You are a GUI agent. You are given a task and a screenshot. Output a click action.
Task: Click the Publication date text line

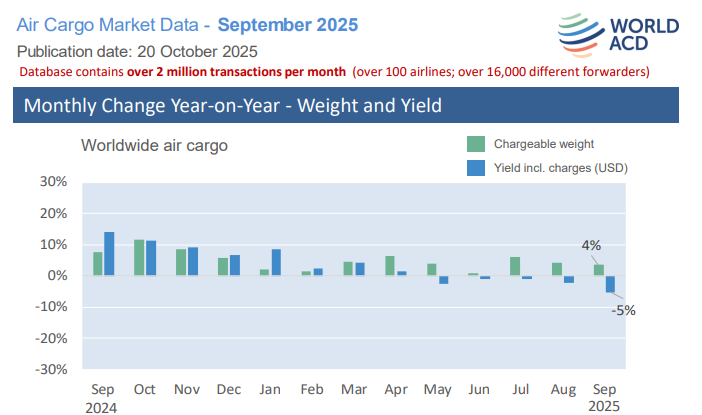click(x=138, y=51)
